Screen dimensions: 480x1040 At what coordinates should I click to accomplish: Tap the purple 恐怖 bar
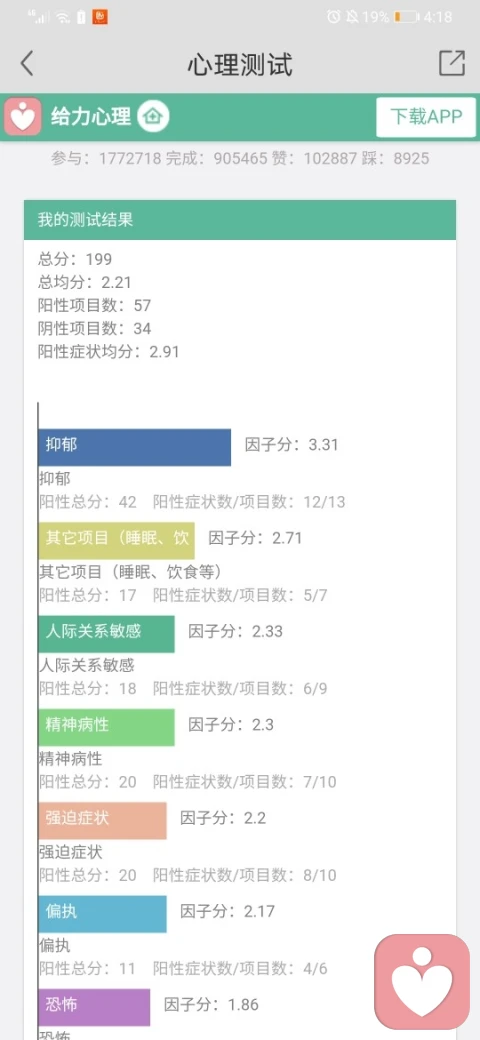(x=94, y=1008)
